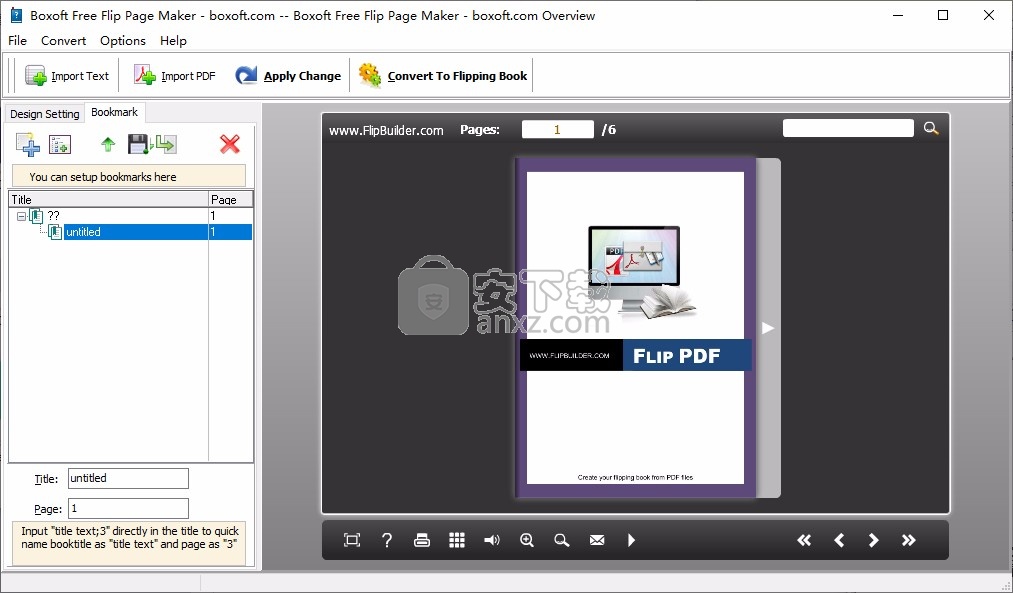The height and width of the screenshot is (593, 1013).
Task: Open the Help menu
Action: pyautogui.click(x=173, y=41)
